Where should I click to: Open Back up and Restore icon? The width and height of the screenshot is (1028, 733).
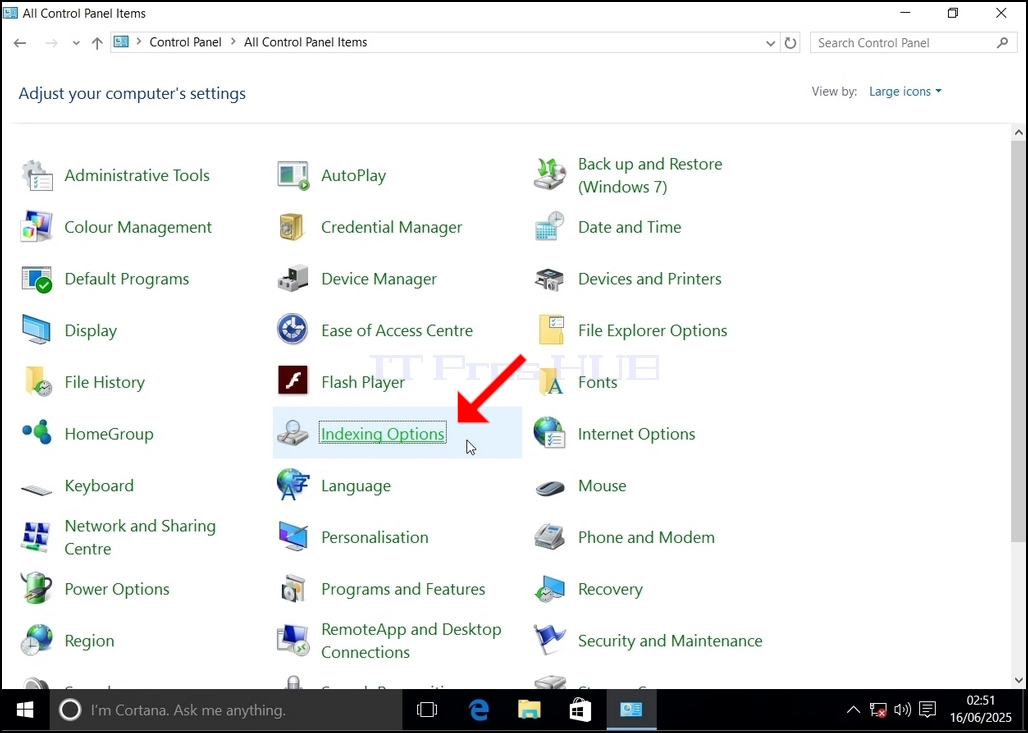point(549,175)
